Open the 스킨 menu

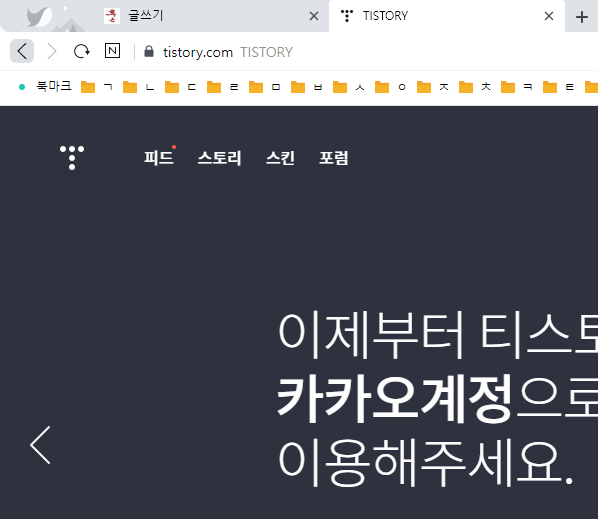280,157
